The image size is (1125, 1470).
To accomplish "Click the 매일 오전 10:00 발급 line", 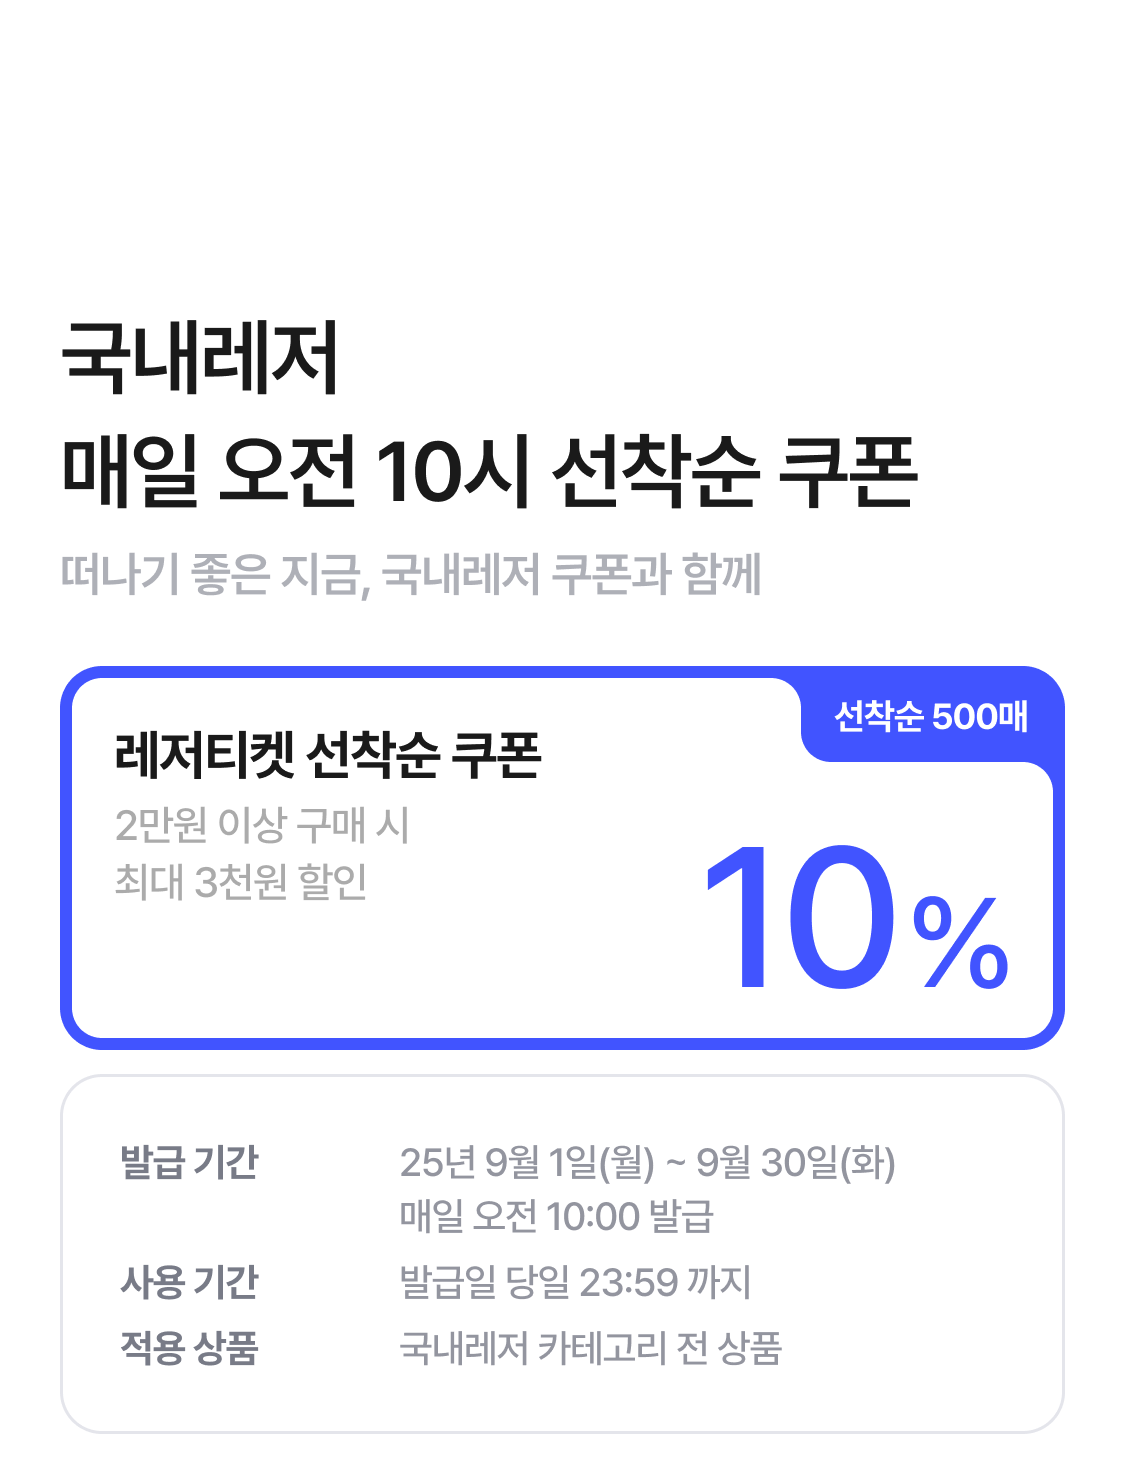I will coord(557,1217).
